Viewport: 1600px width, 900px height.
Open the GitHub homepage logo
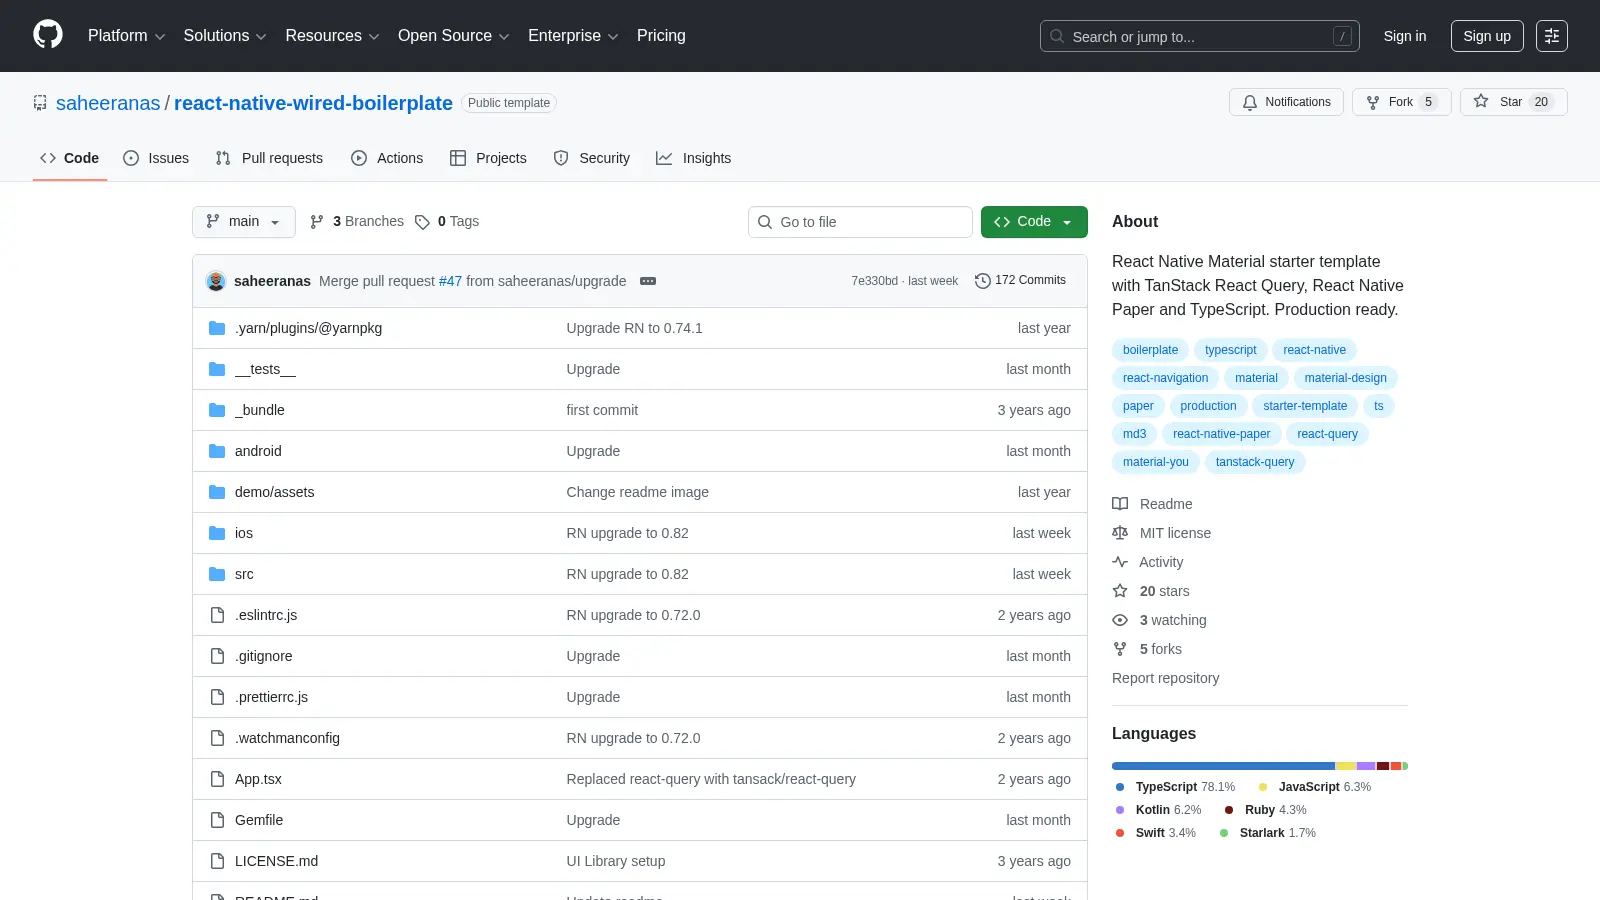click(x=48, y=35)
